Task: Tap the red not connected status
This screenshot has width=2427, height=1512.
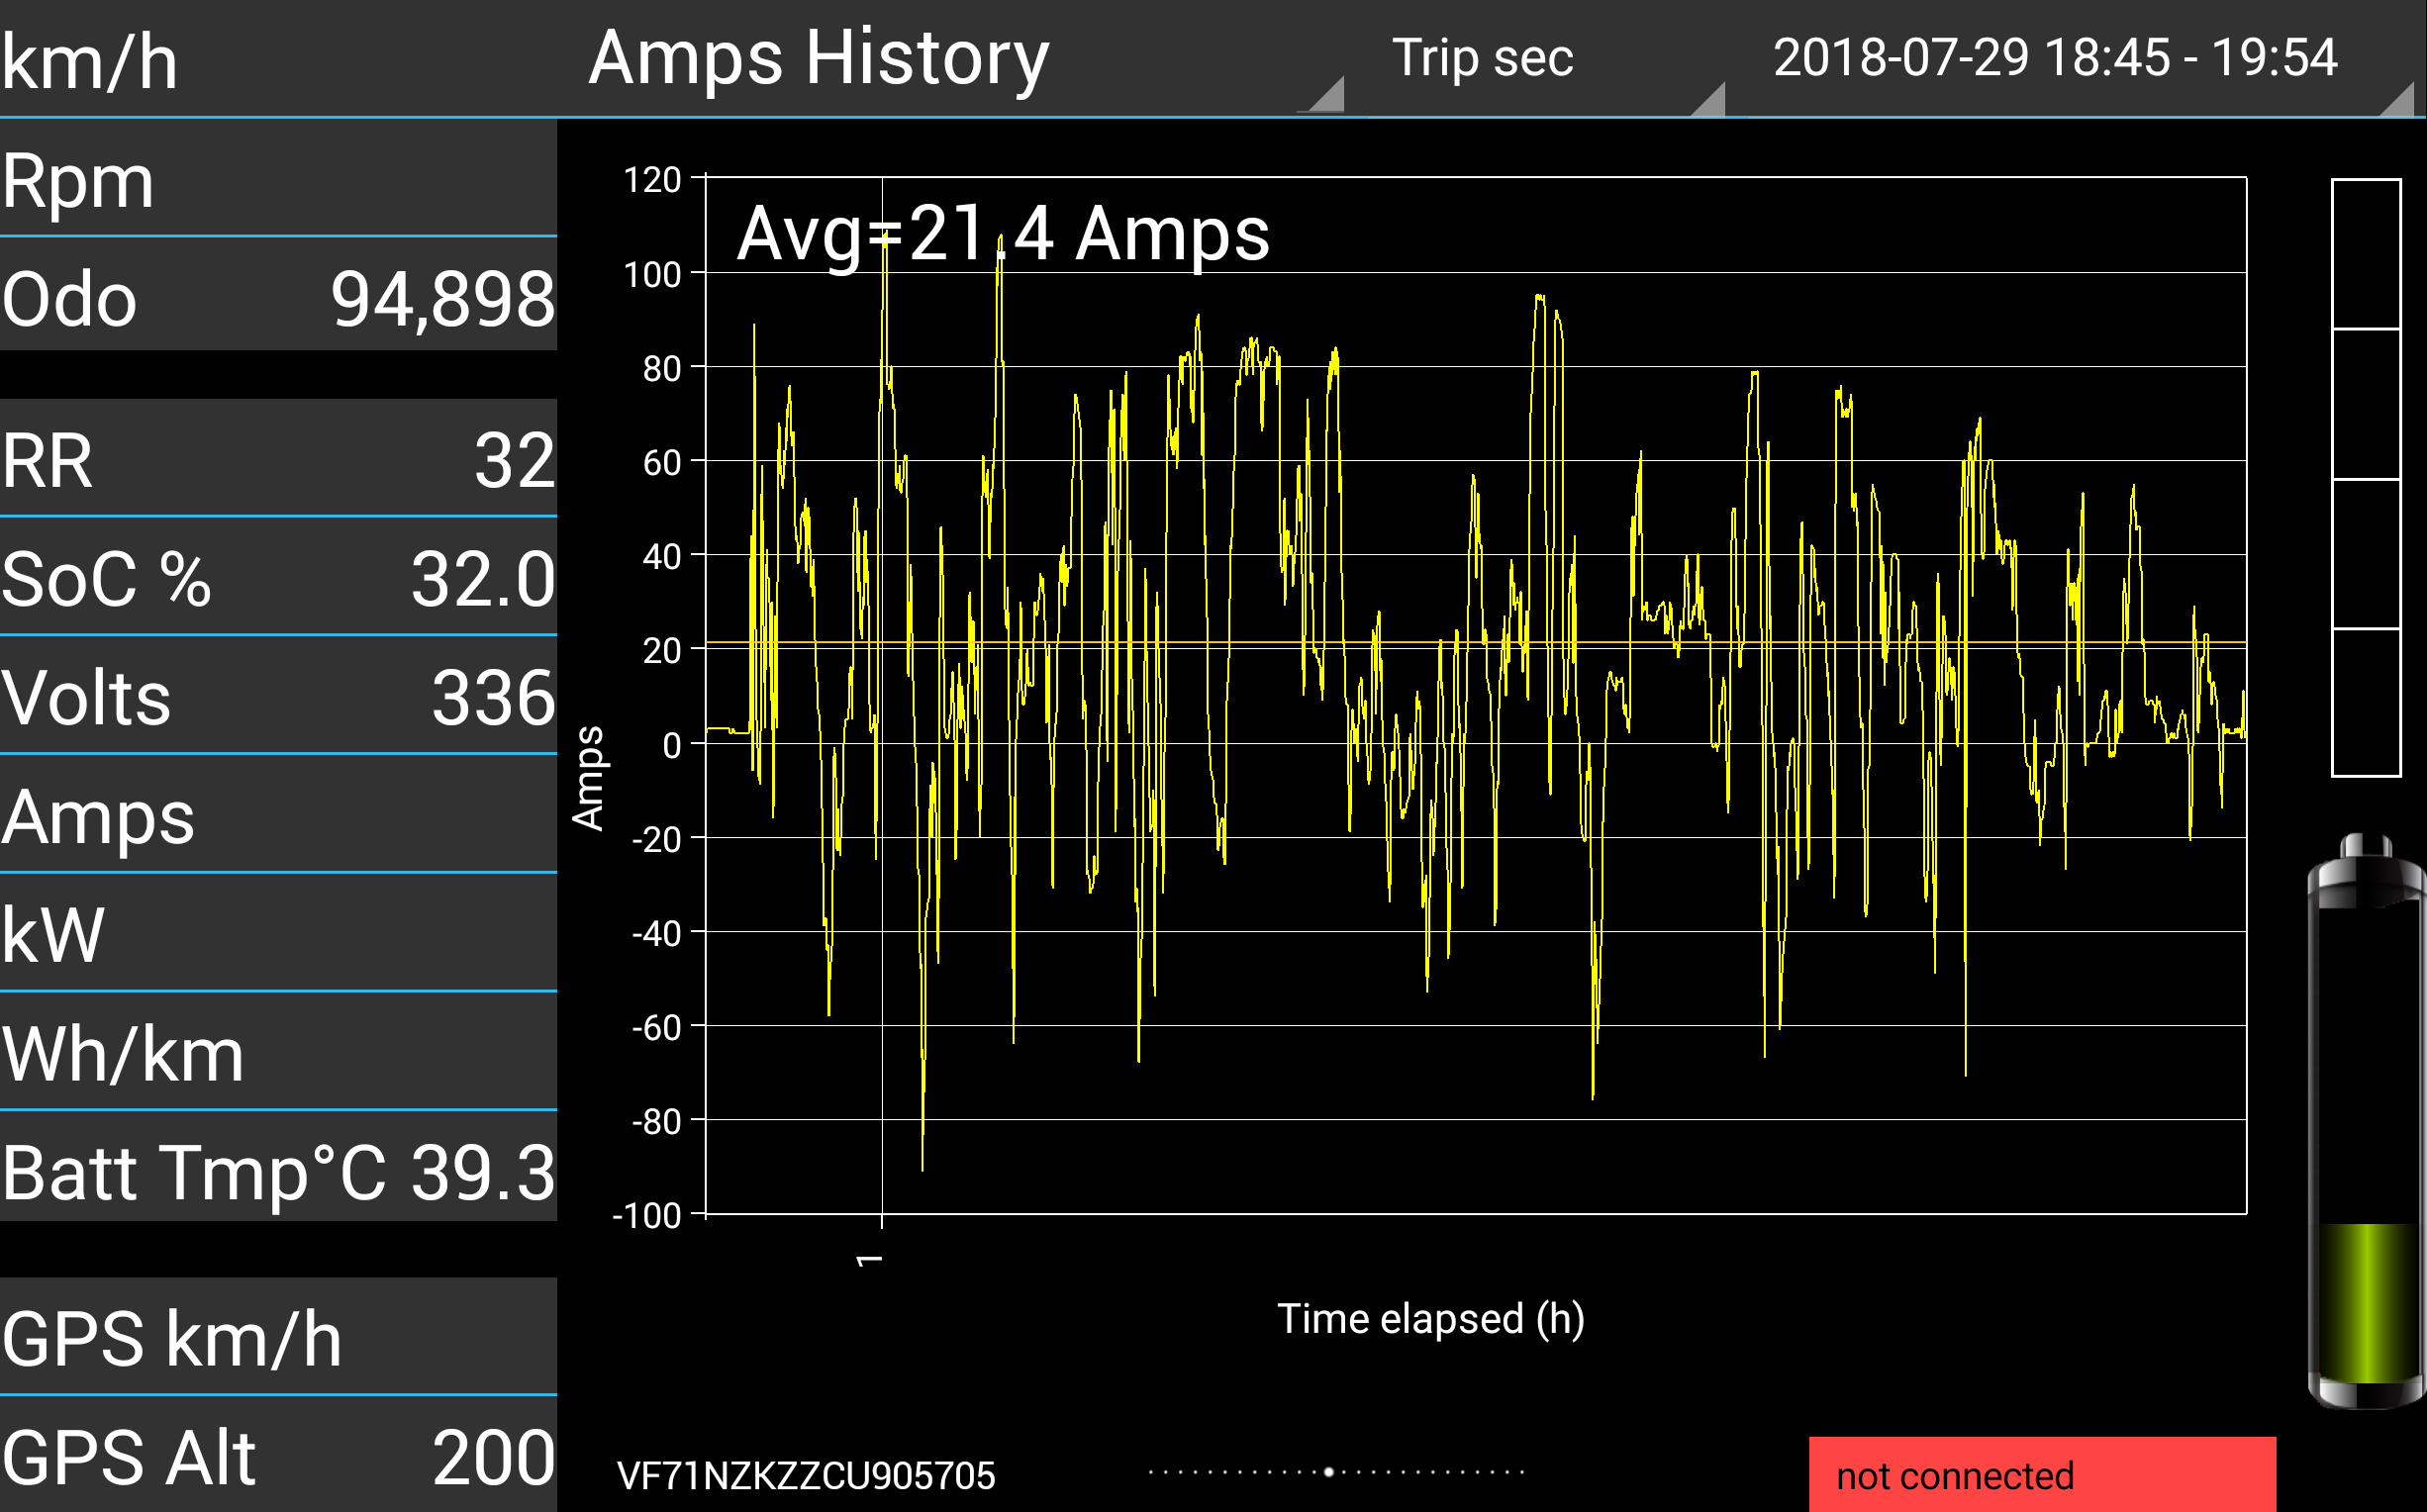Action: (x=2041, y=1474)
